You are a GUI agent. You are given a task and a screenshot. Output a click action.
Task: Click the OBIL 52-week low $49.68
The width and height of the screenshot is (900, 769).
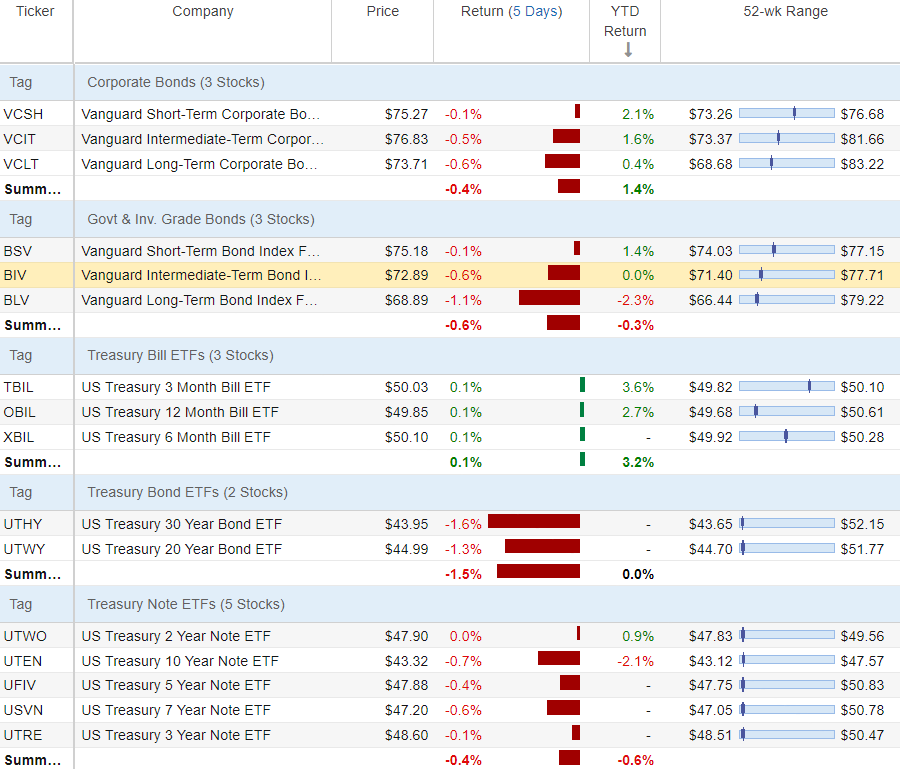[711, 412]
